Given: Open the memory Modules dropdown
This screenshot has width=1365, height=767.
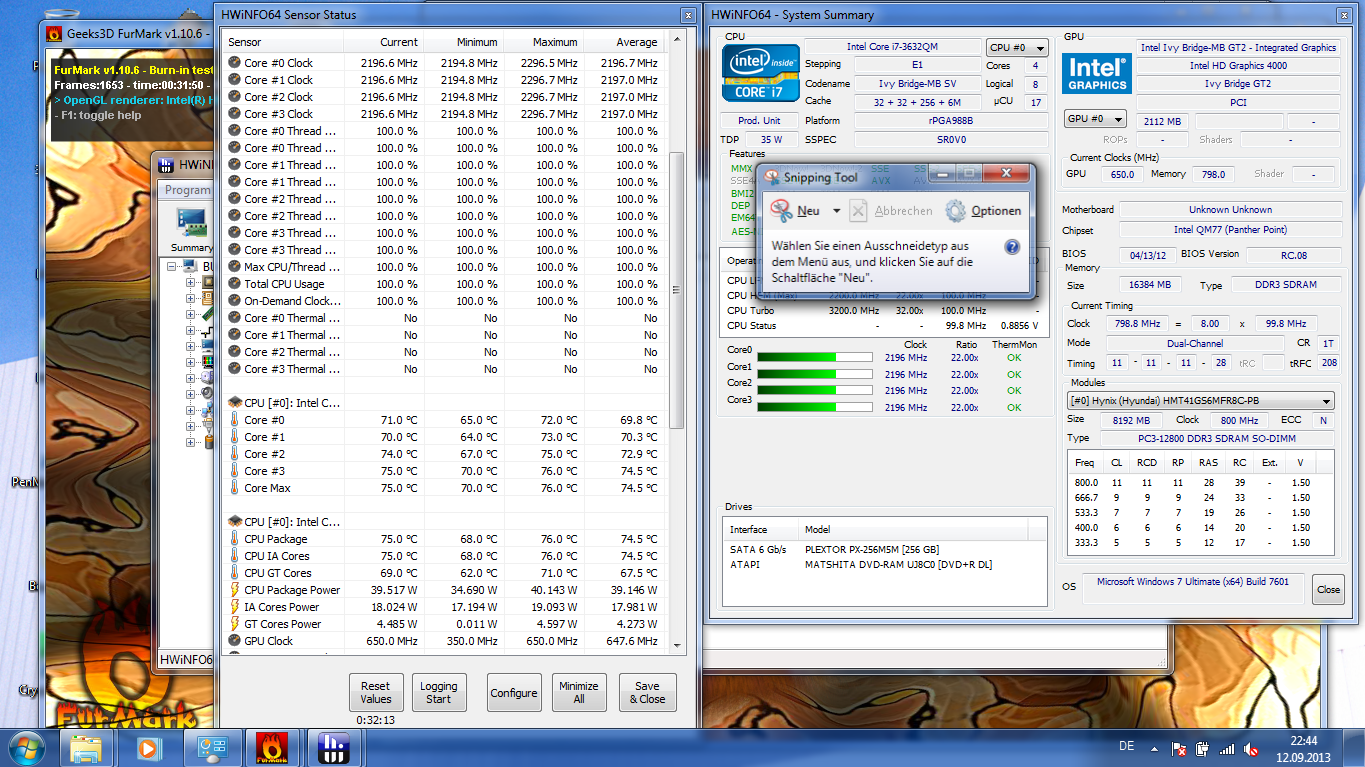Looking at the screenshot, I should pos(1200,401).
